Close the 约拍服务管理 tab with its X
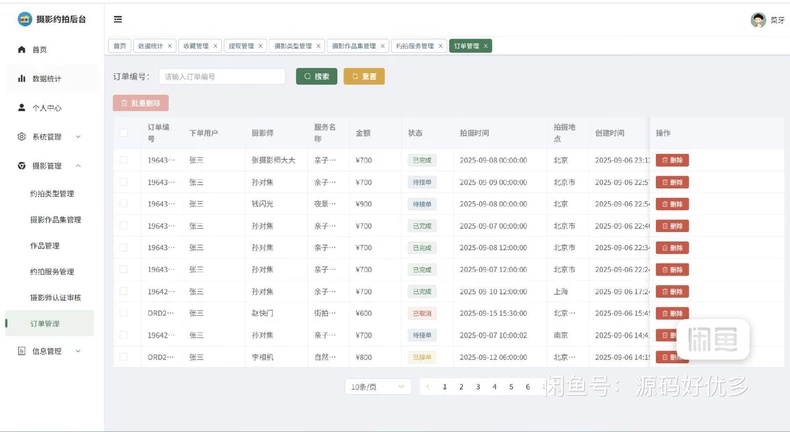 click(x=440, y=46)
